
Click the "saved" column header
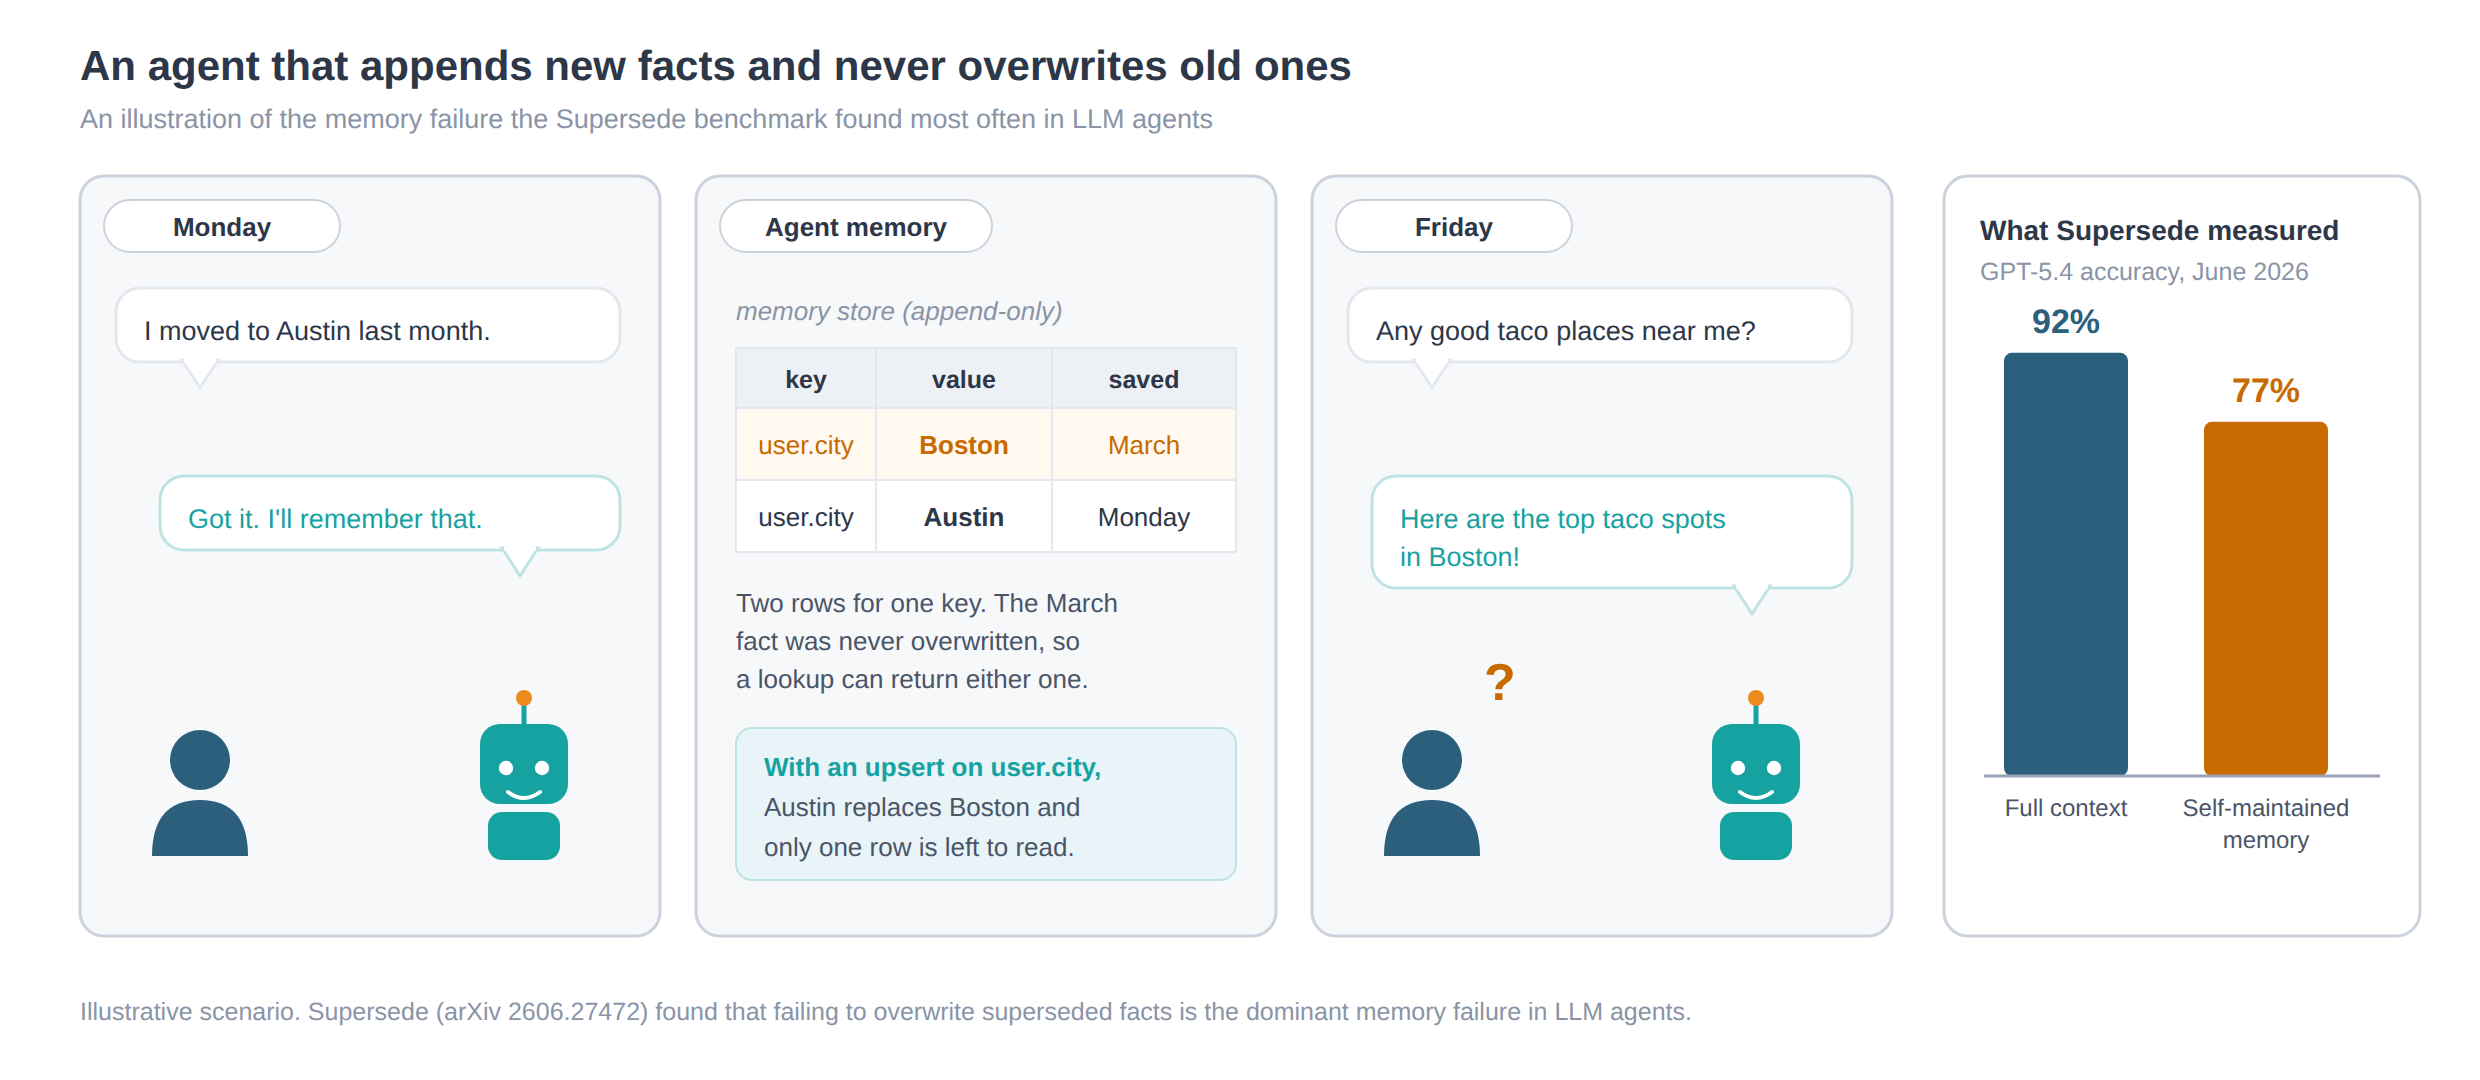pos(1143,379)
